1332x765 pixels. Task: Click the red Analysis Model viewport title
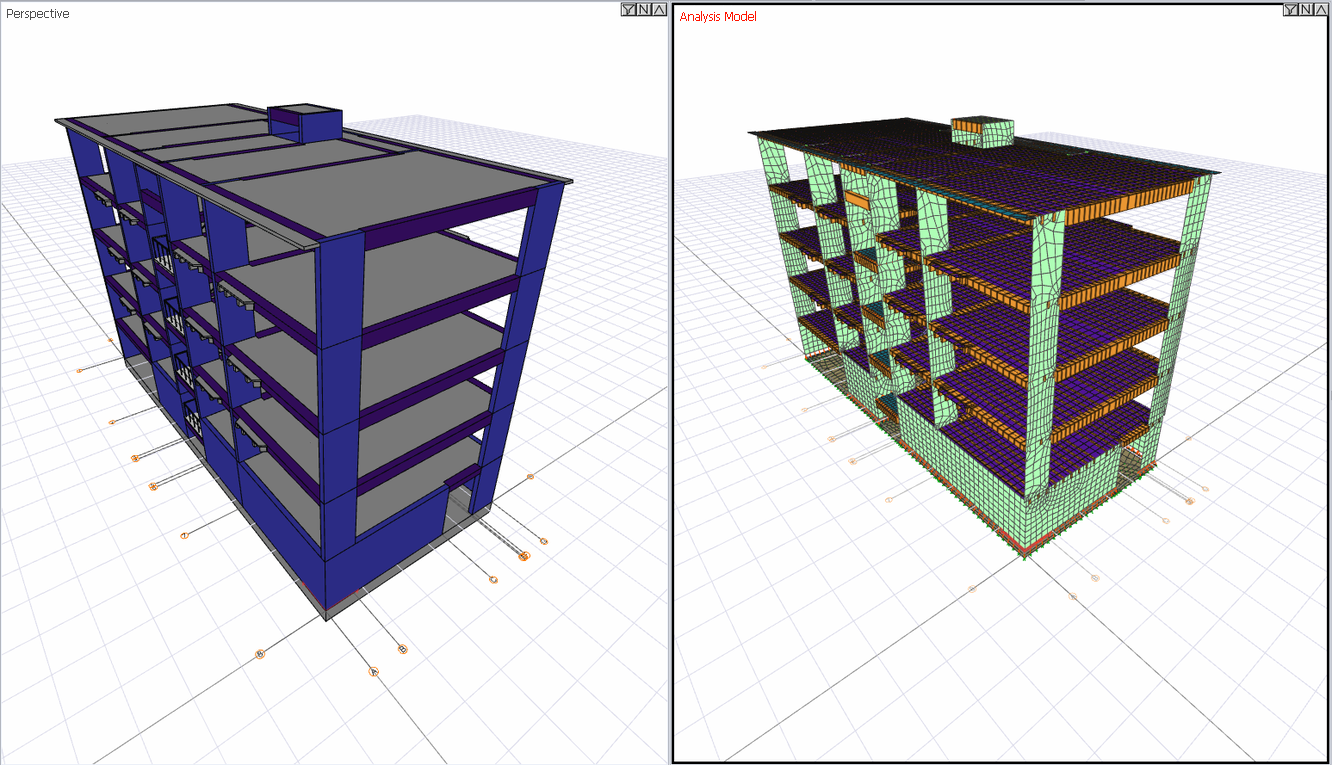[718, 17]
